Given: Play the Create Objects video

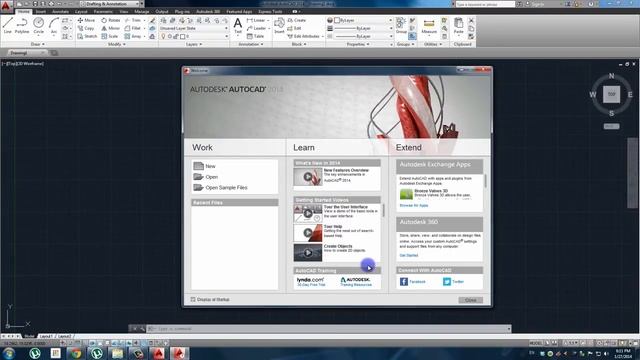Looking at the screenshot, I should click(x=308, y=253).
